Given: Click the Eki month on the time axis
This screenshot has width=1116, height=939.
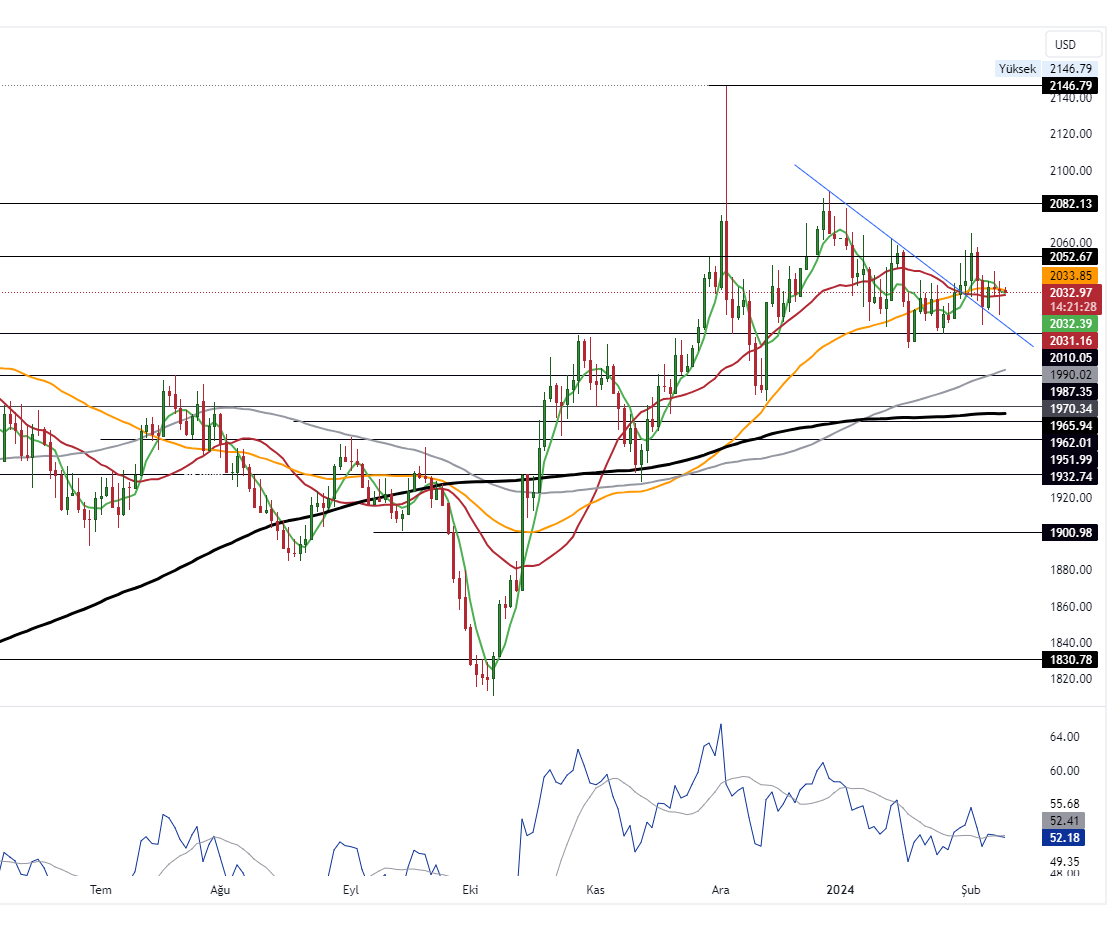Looking at the screenshot, I should click(x=471, y=889).
